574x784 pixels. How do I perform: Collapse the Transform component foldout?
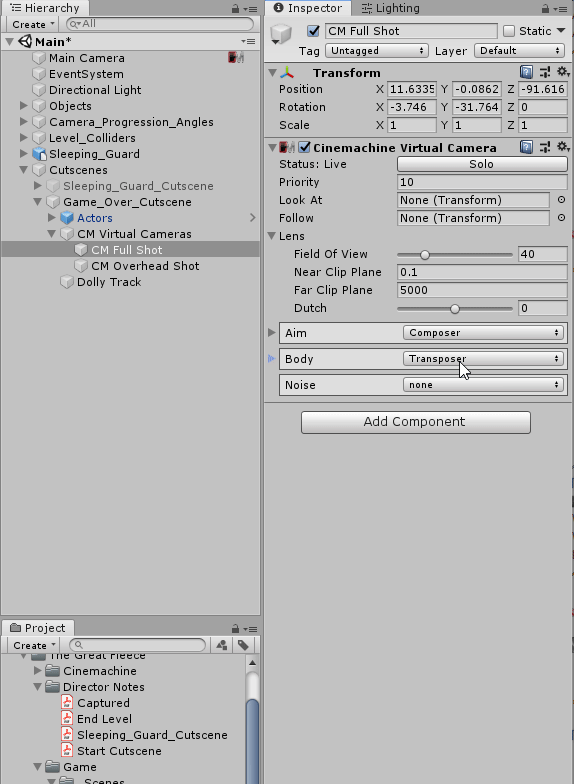(272, 72)
